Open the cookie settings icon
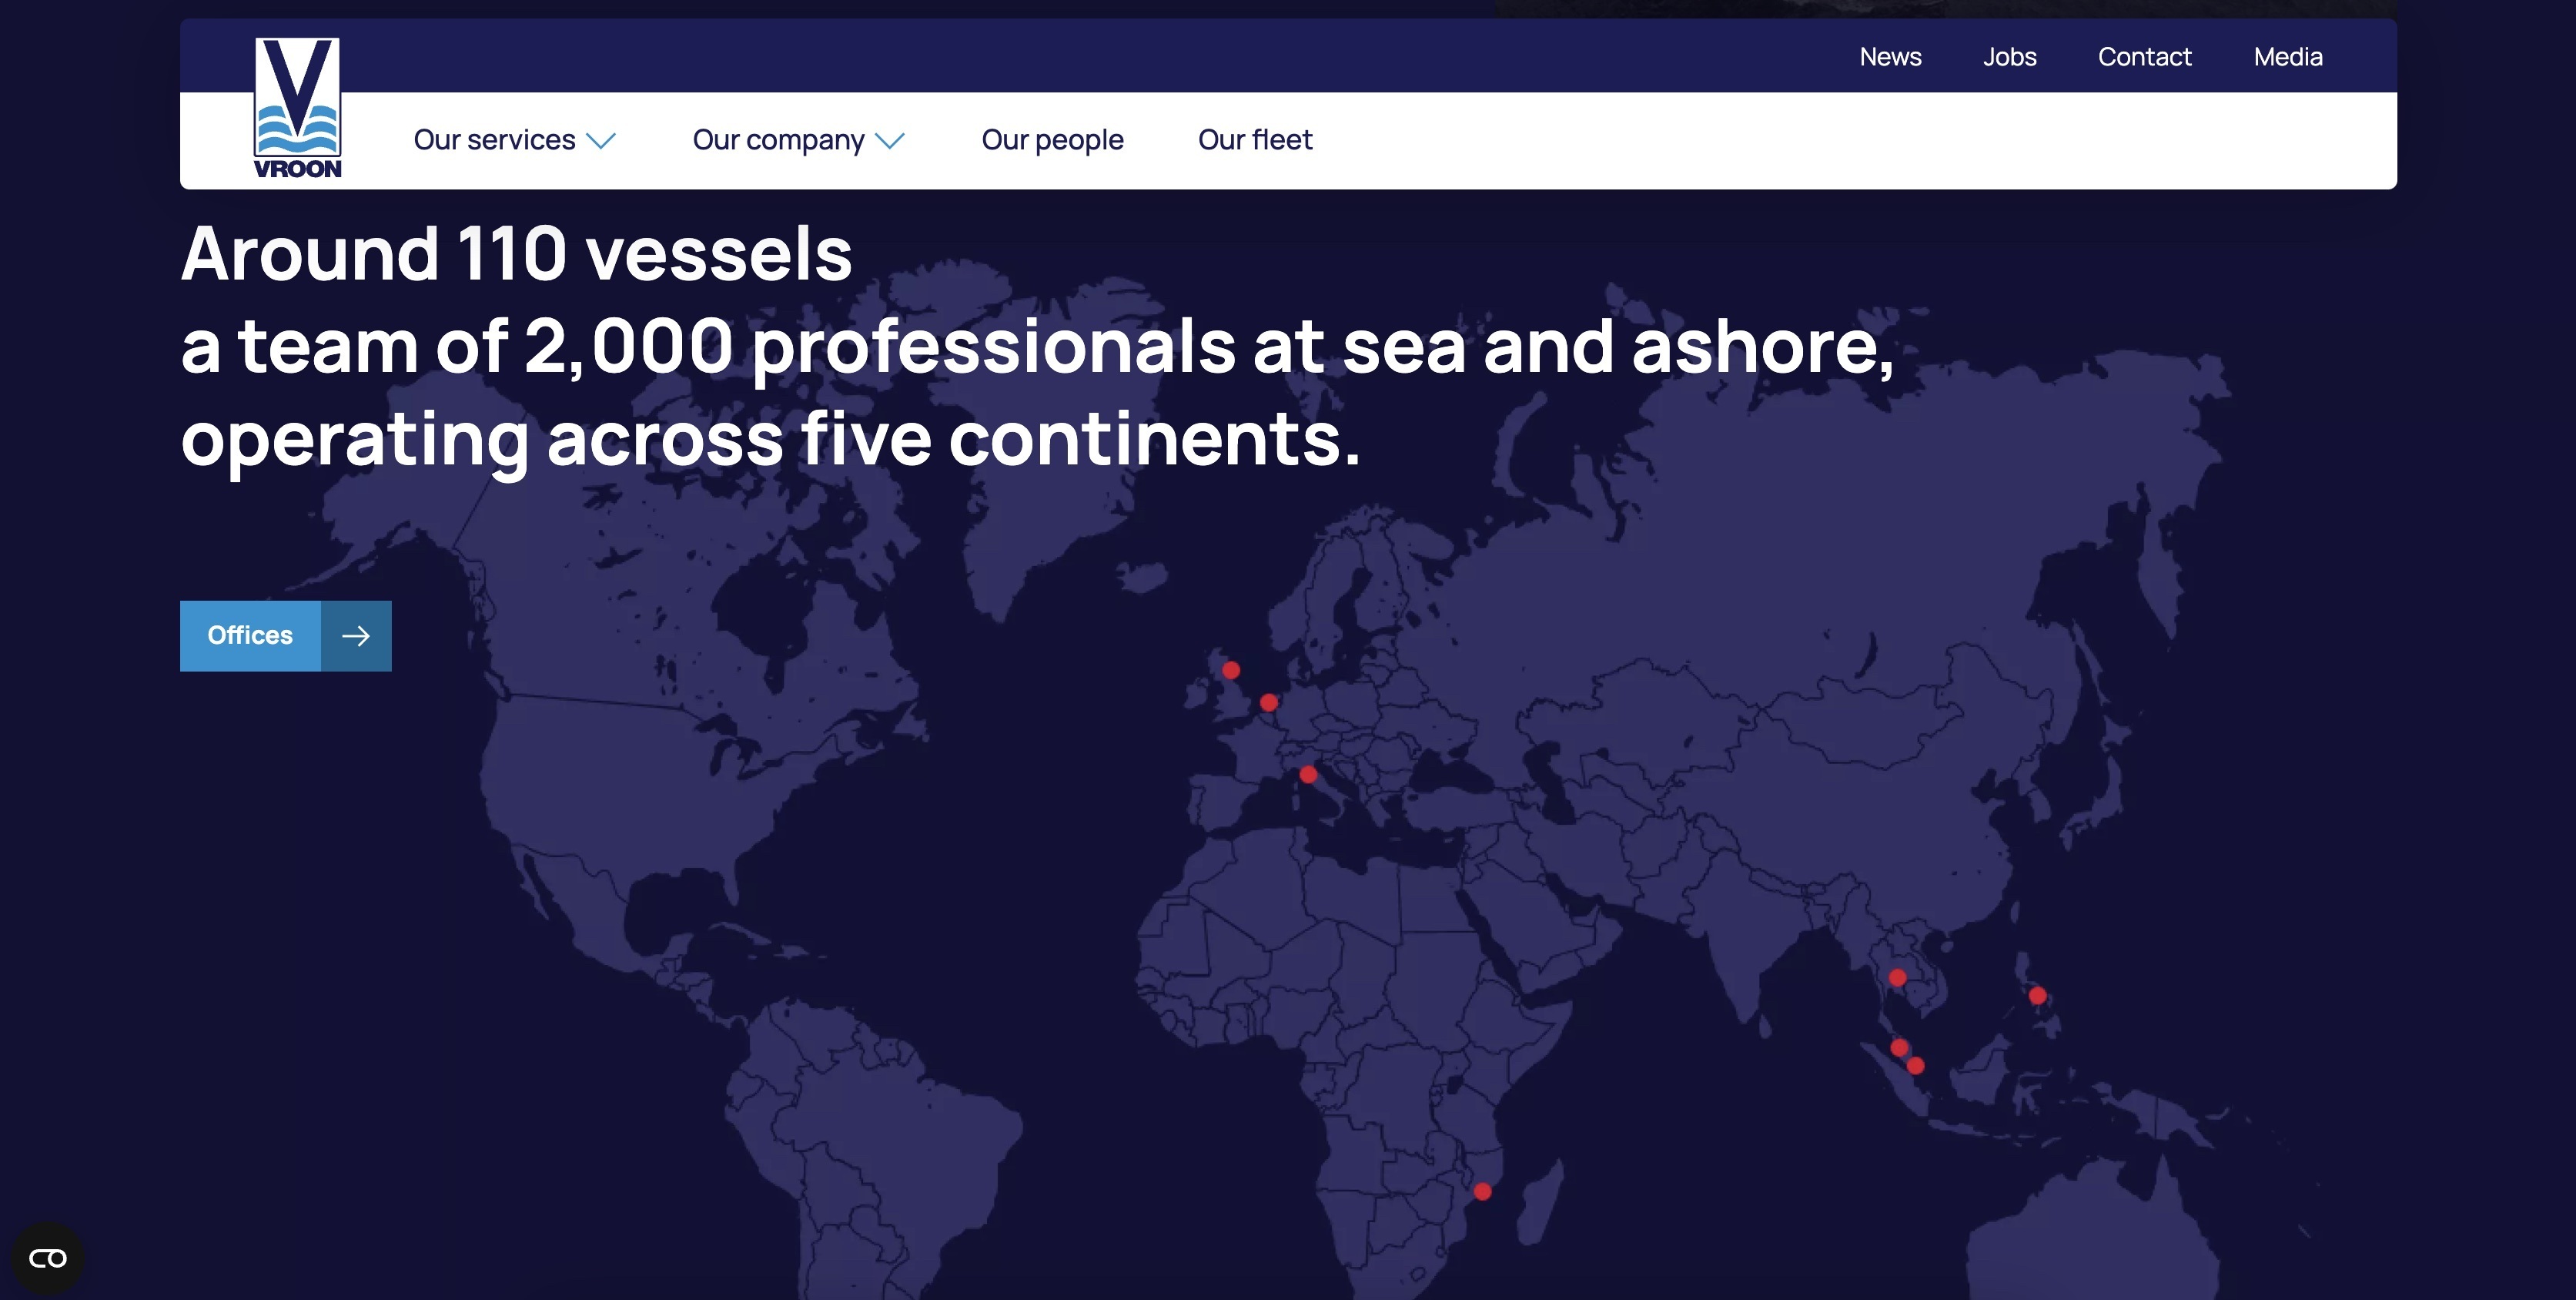Viewport: 2576px width, 1300px height. pos(47,1258)
